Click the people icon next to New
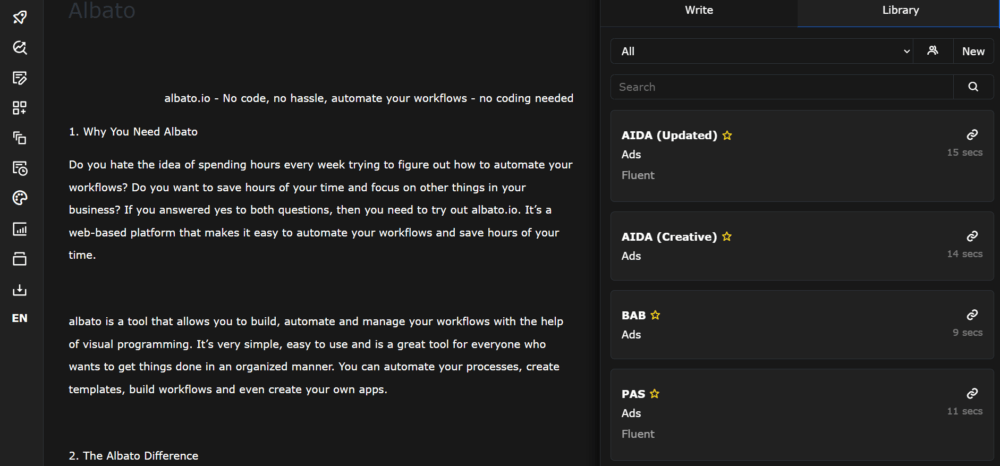The image size is (1000, 466). (933, 51)
